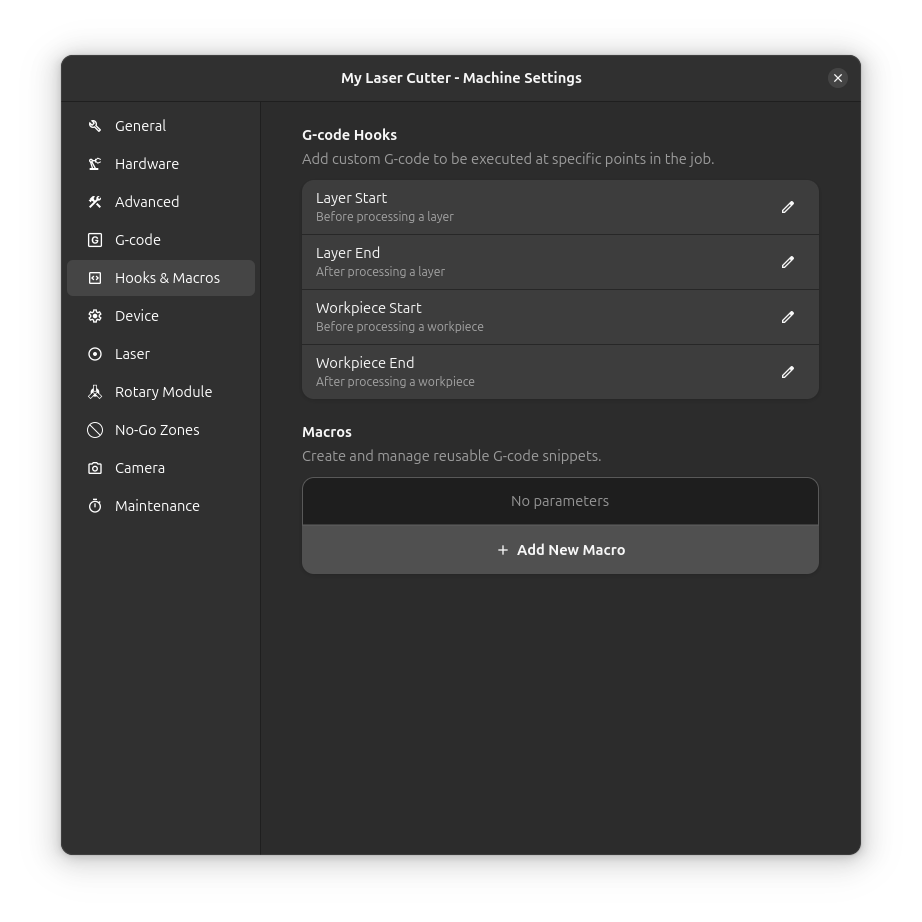Switch to the G-code section
The width and height of the screenshot is (922, 922).
coord(138,240)
